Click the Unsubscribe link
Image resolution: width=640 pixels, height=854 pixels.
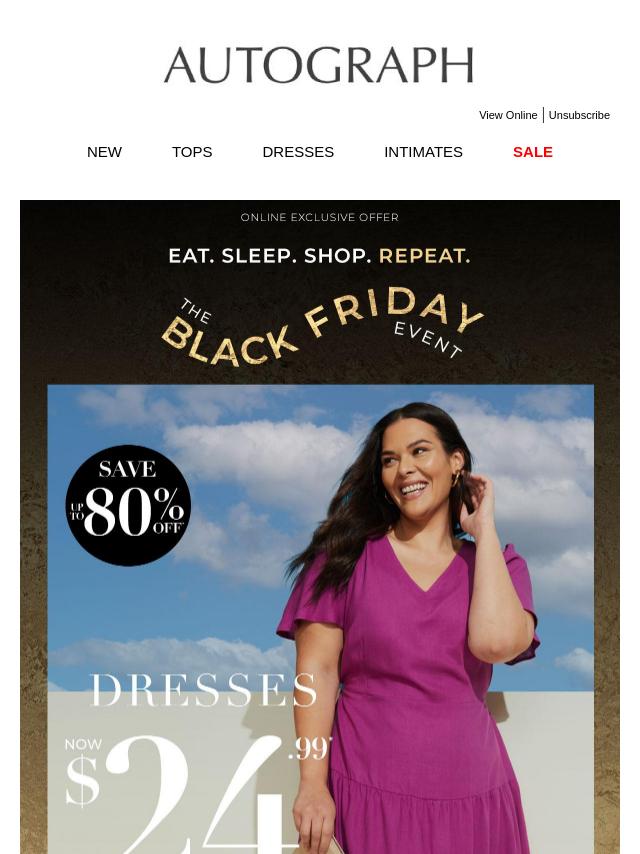click(x=579, y=115)
